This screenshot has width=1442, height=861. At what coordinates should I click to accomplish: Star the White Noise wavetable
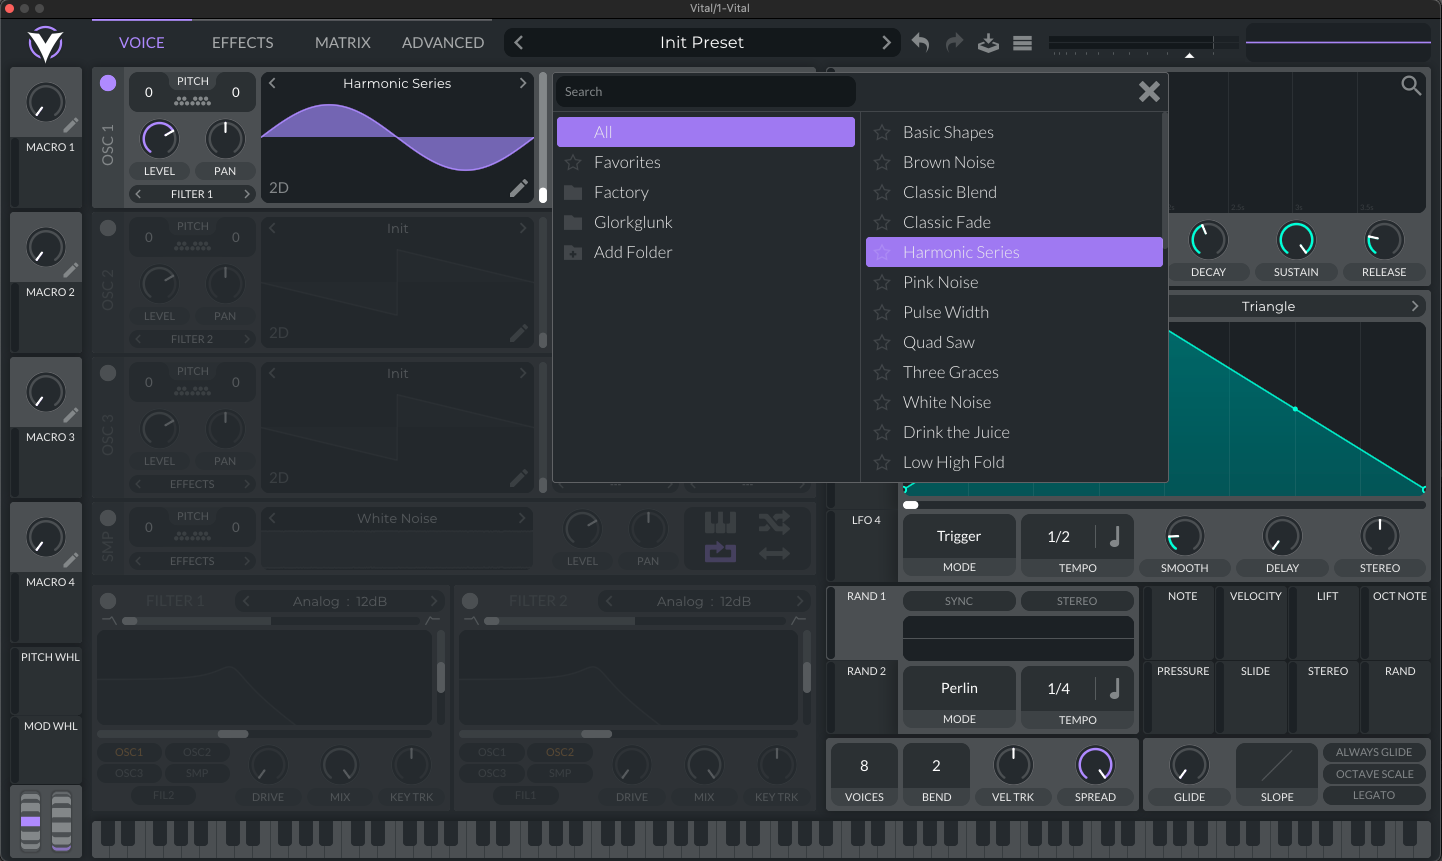pyautogui.click(x=882, y=402)
